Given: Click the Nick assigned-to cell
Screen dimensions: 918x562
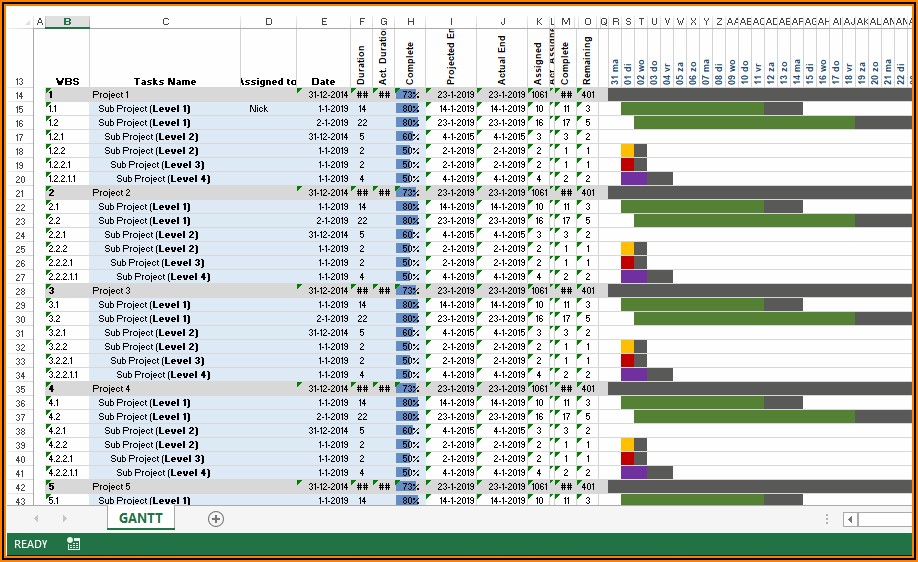Looking at the screenshot, I should (259, 109).
